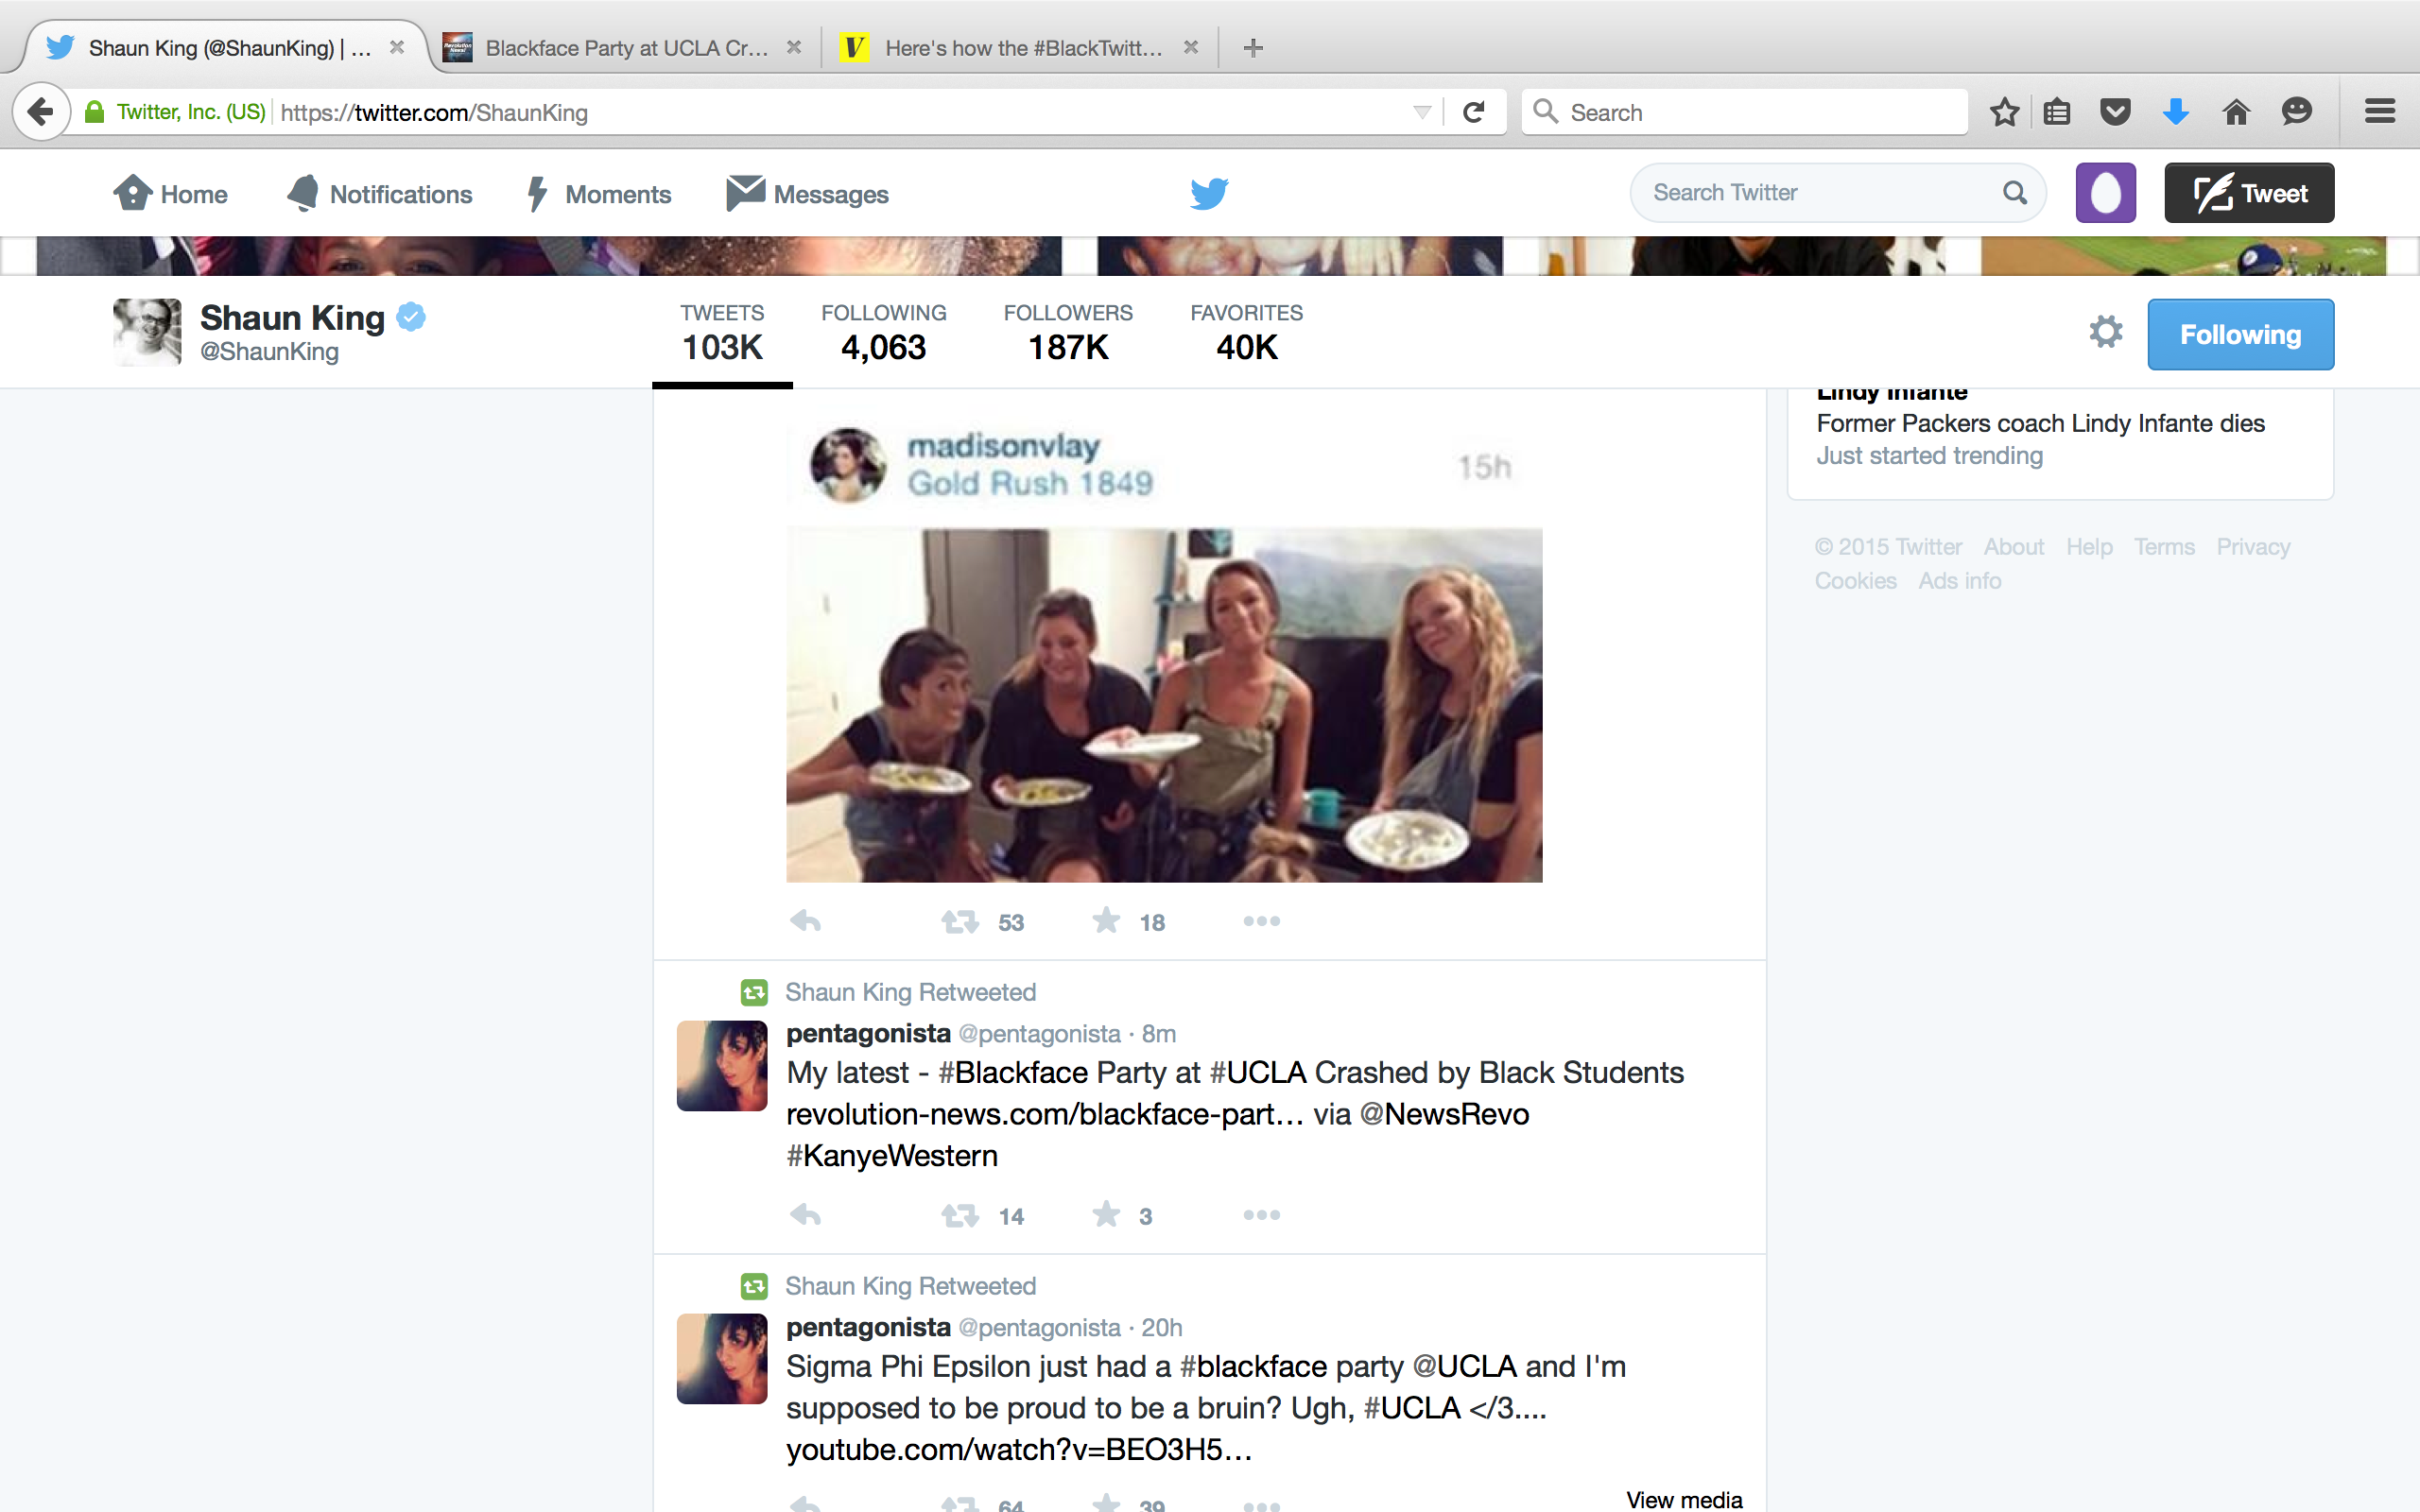Open the purple egg profile avatar menu
The image size is (2420, 1512).
click(x=2106, y=193)
